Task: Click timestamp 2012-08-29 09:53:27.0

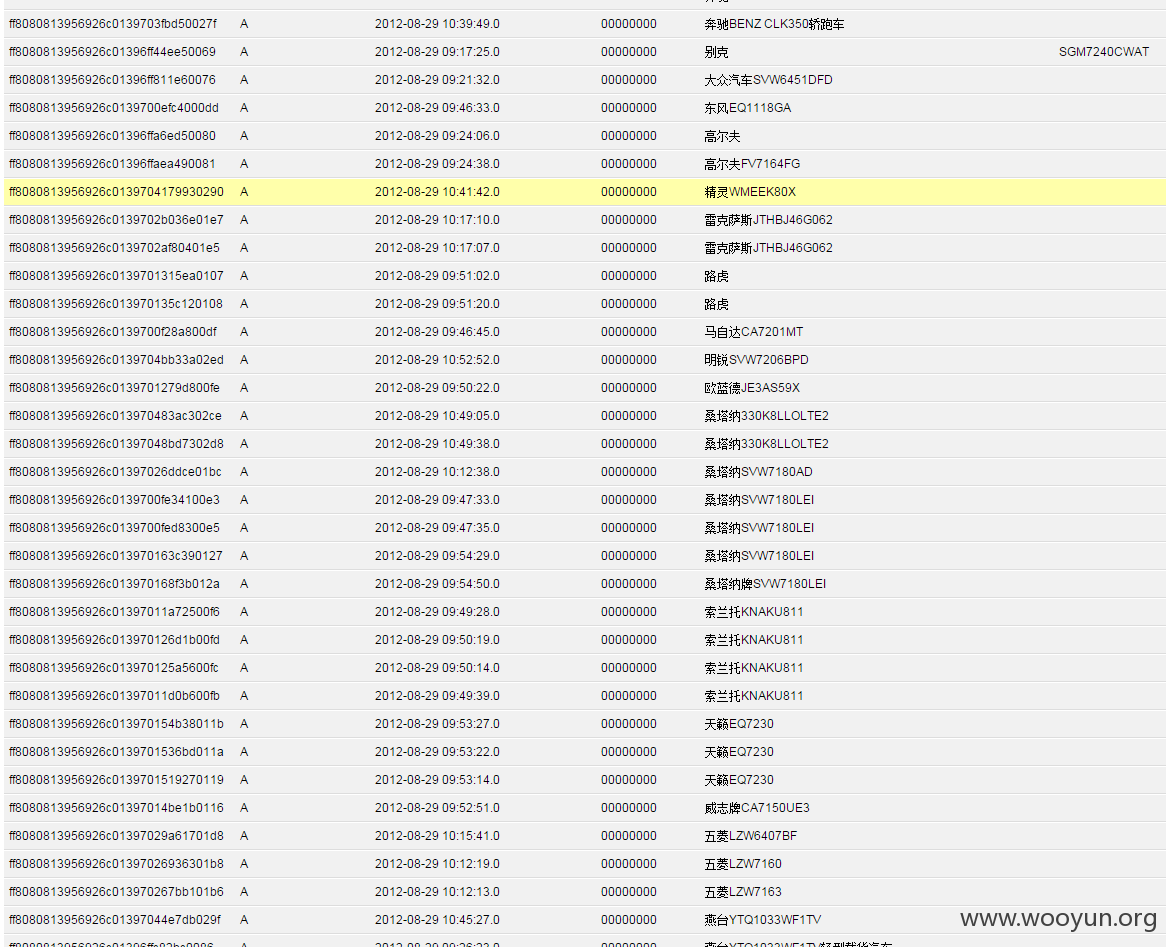Action: click(437, 725)
